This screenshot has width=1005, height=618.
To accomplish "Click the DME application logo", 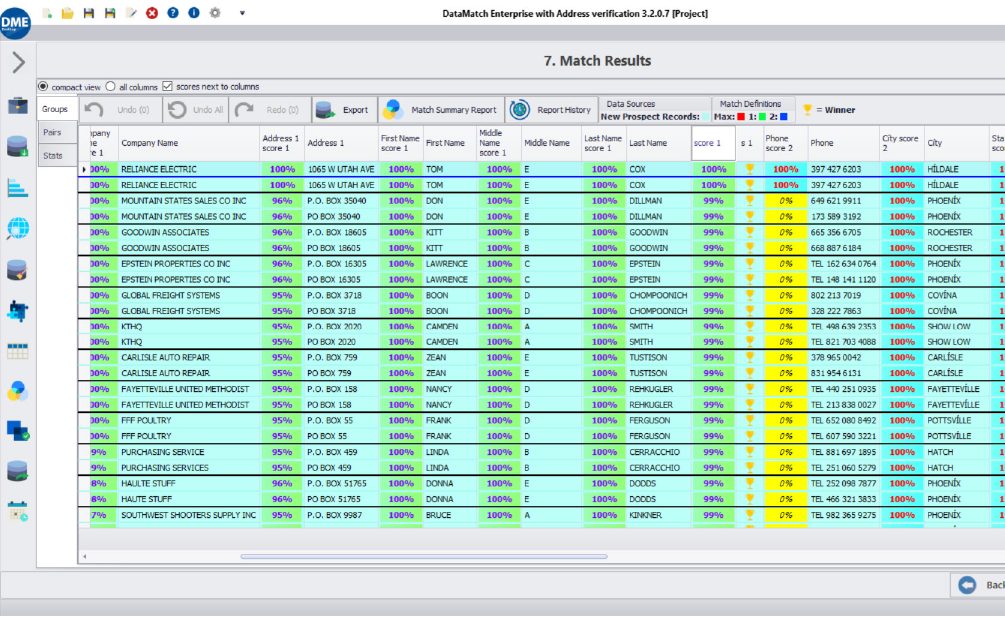I will click(x=15, y=23).
